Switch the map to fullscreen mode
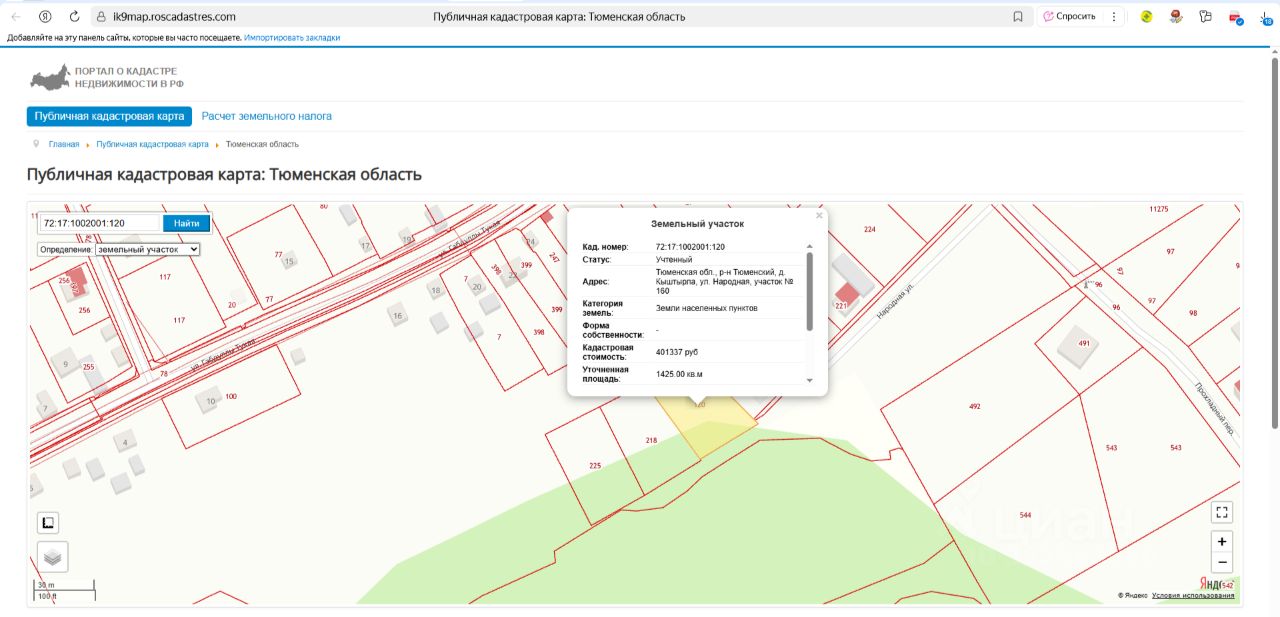The width and height of the screenshot is (1280, 617). click(1221, 513)
